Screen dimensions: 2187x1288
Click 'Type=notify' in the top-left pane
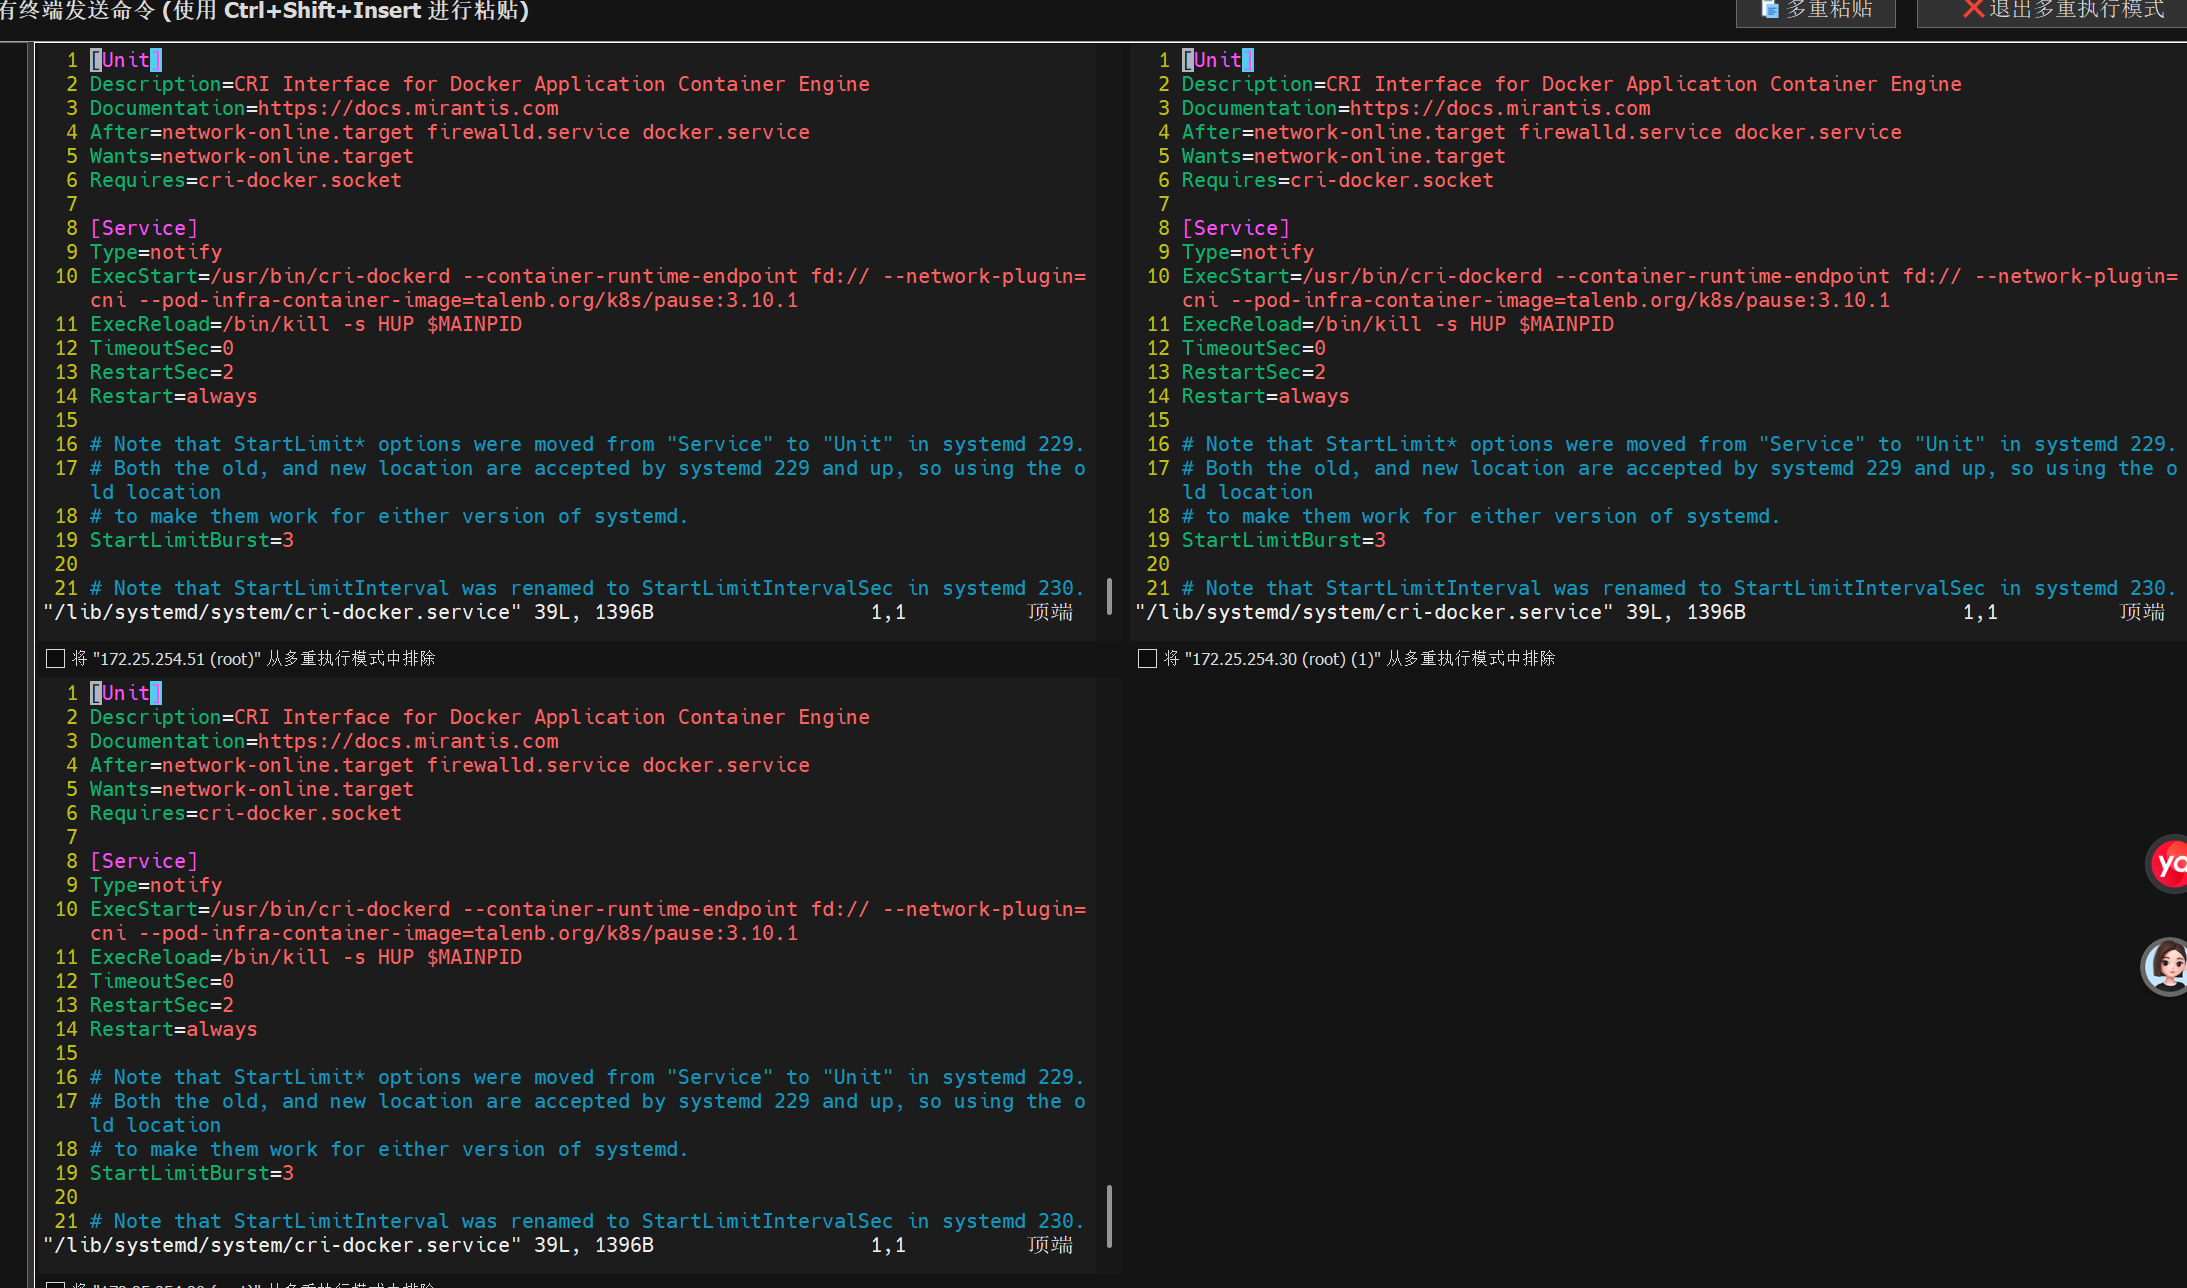coord(156,252)
